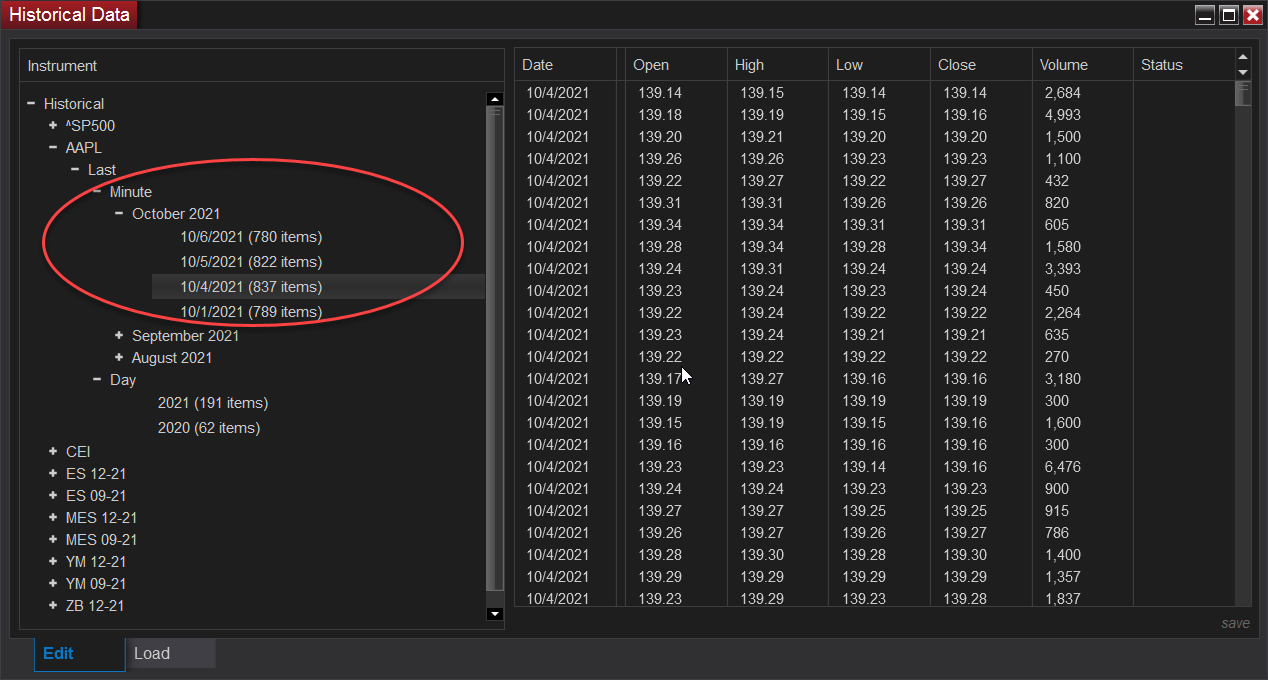This screenshot has width=1268, height=680.
Task: Select the Volume cell 4,993
Action: [1062, 115]
